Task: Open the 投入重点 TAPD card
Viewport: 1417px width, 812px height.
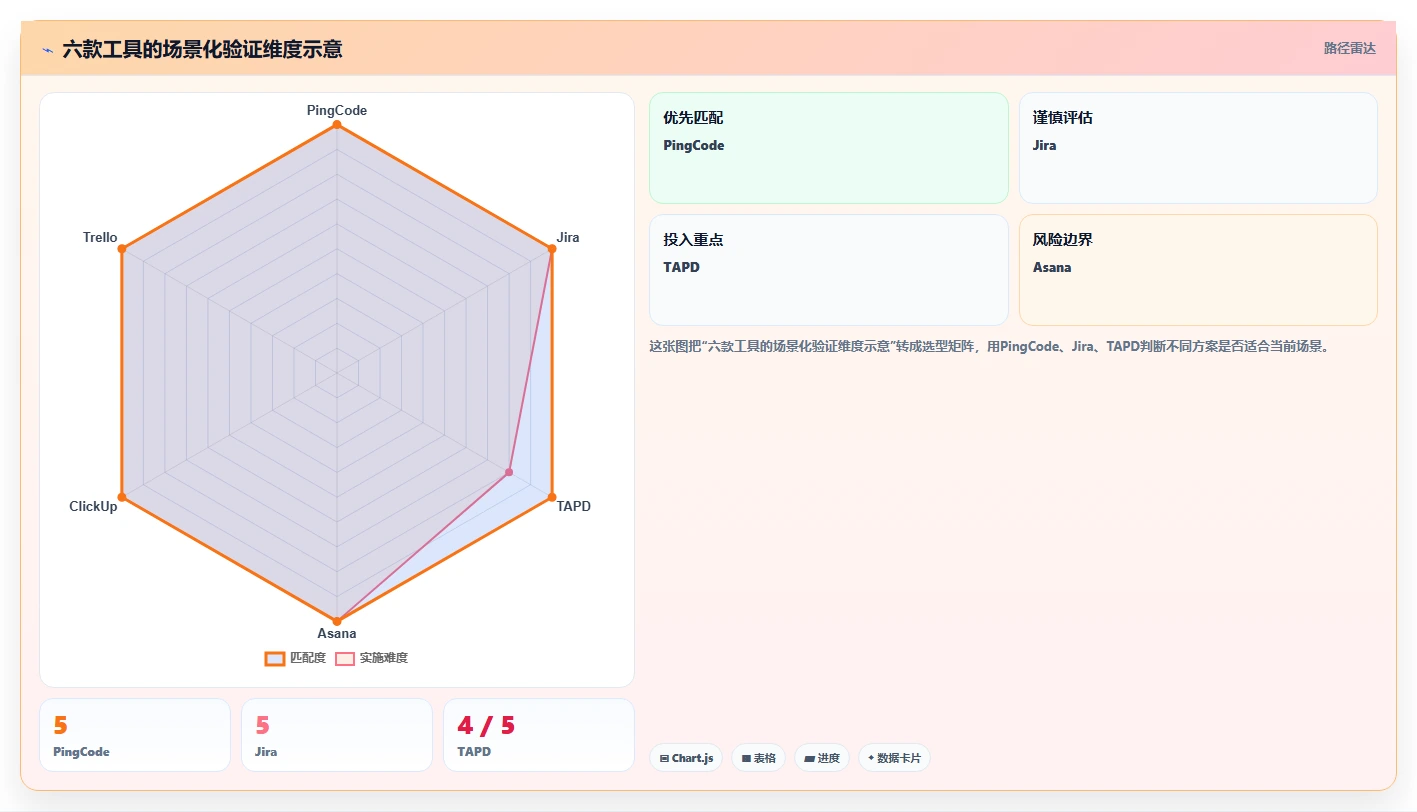Action: coord(829,270)
